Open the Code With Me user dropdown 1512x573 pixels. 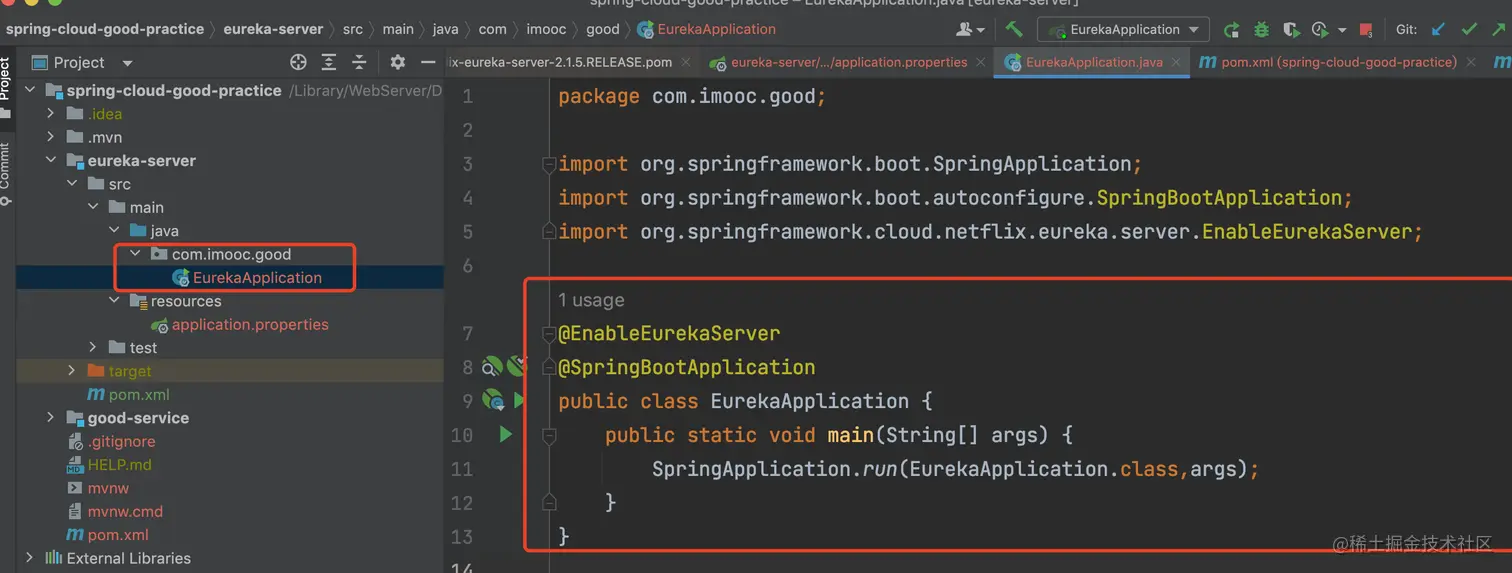(x=970, y=30)
